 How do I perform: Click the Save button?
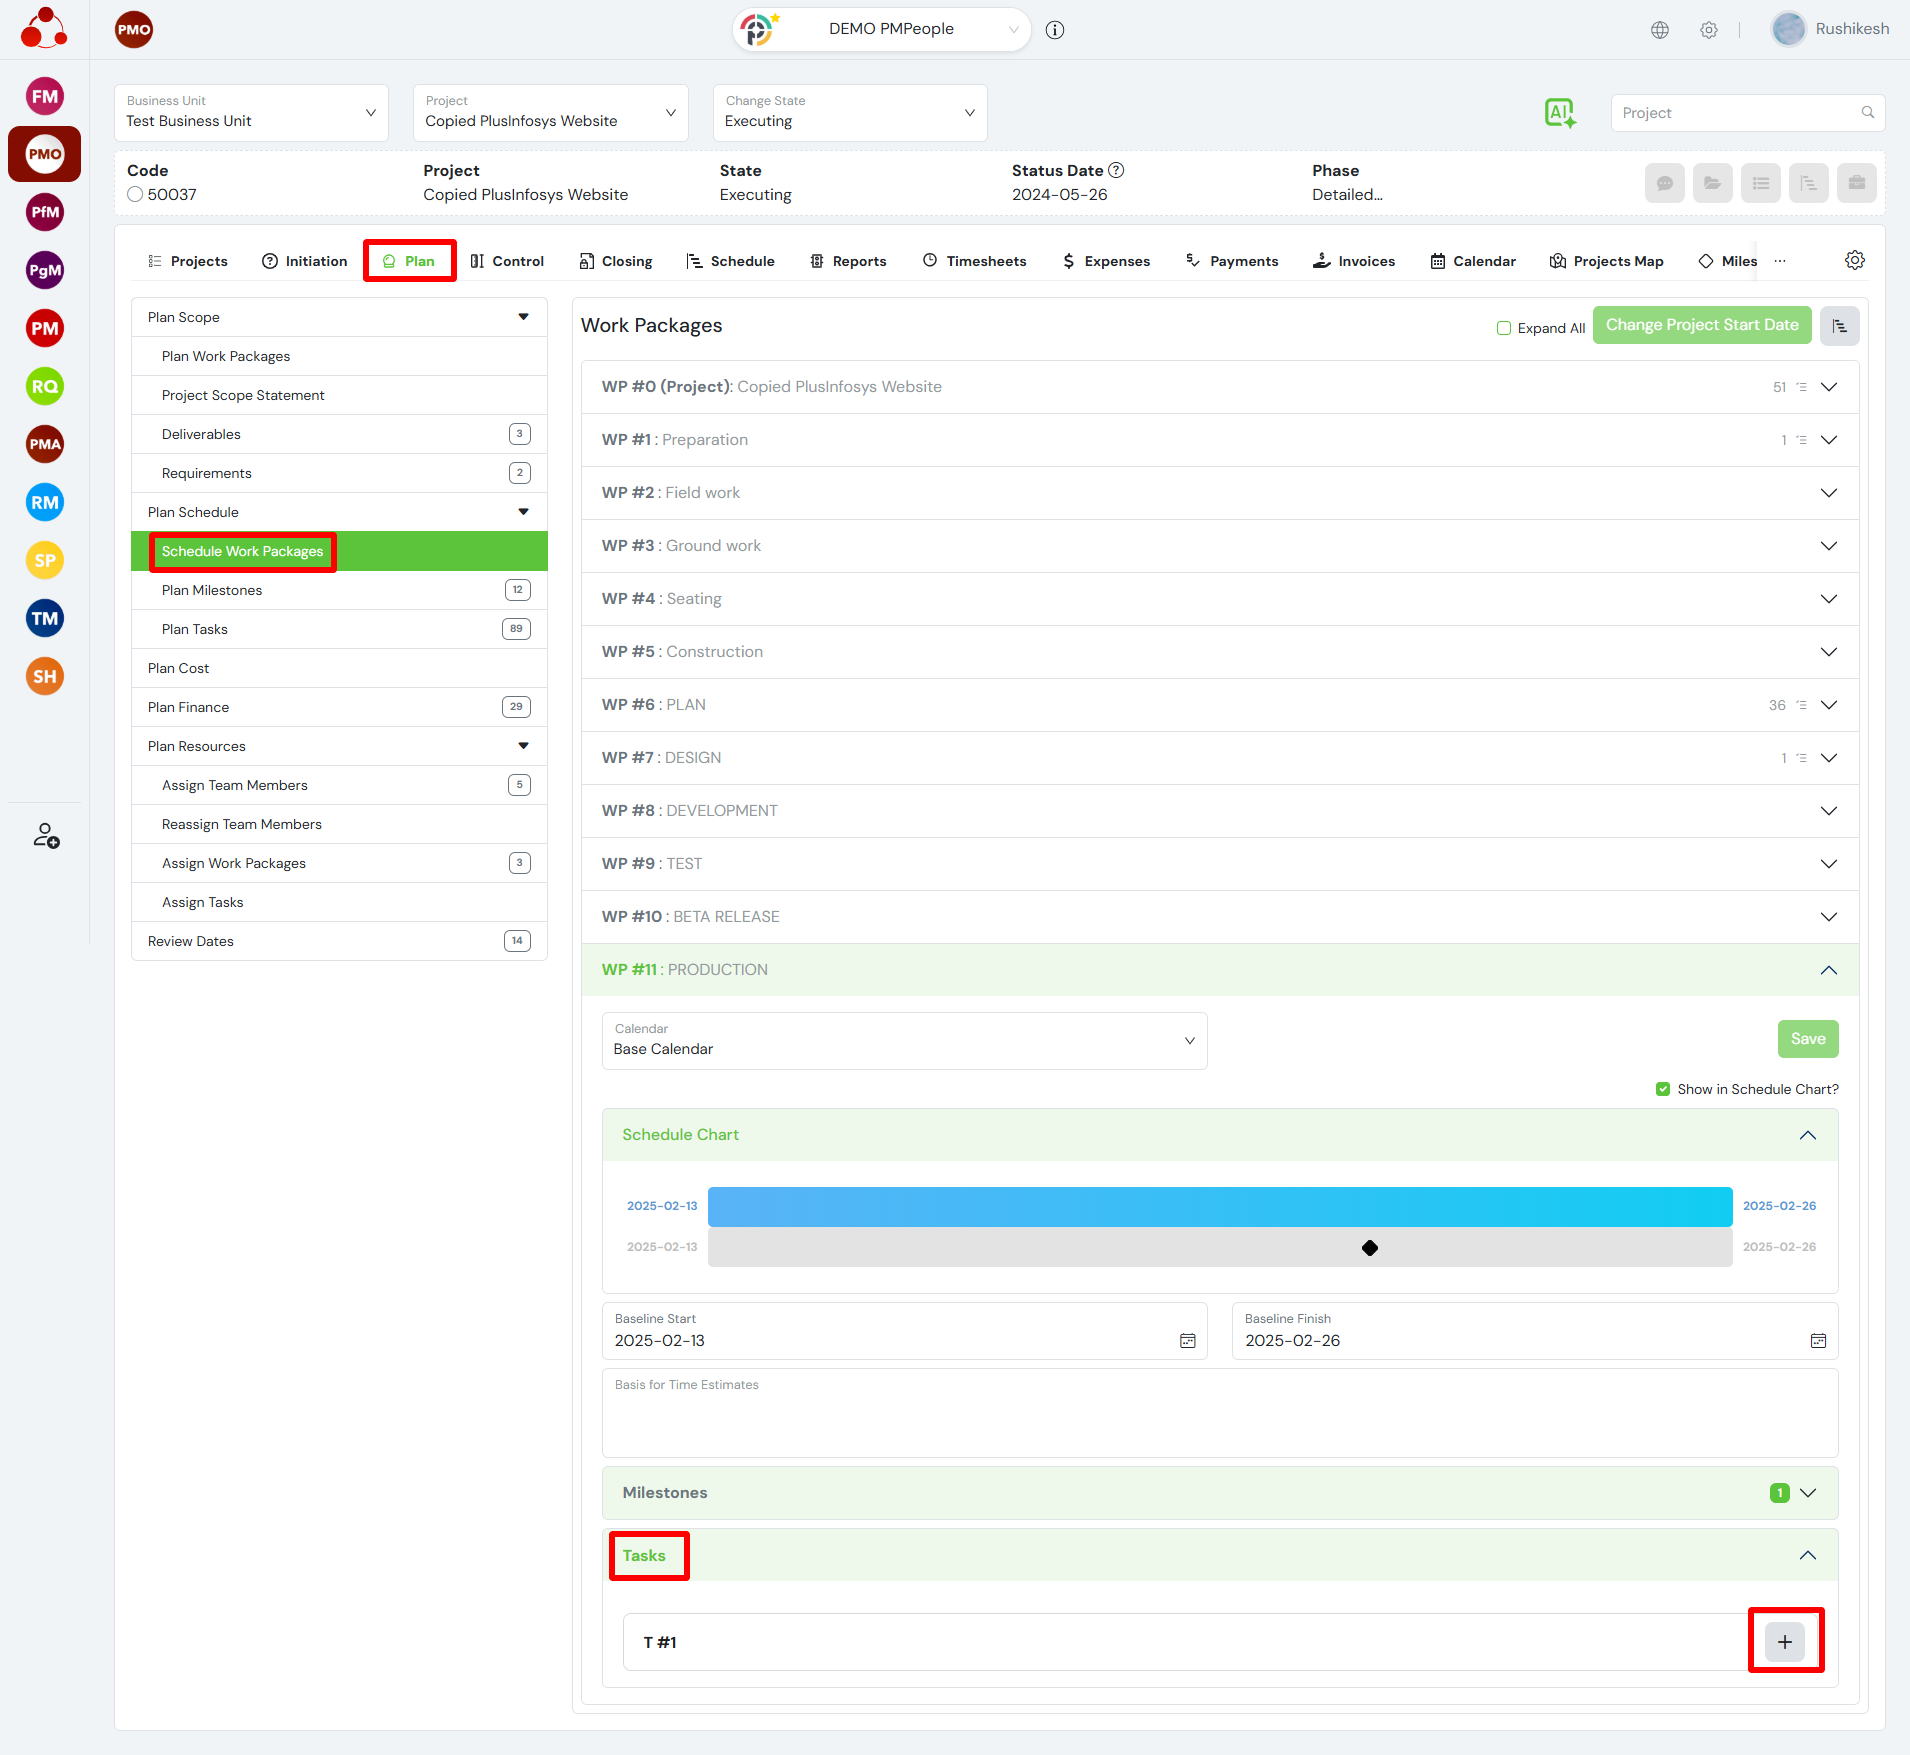1807,1039
